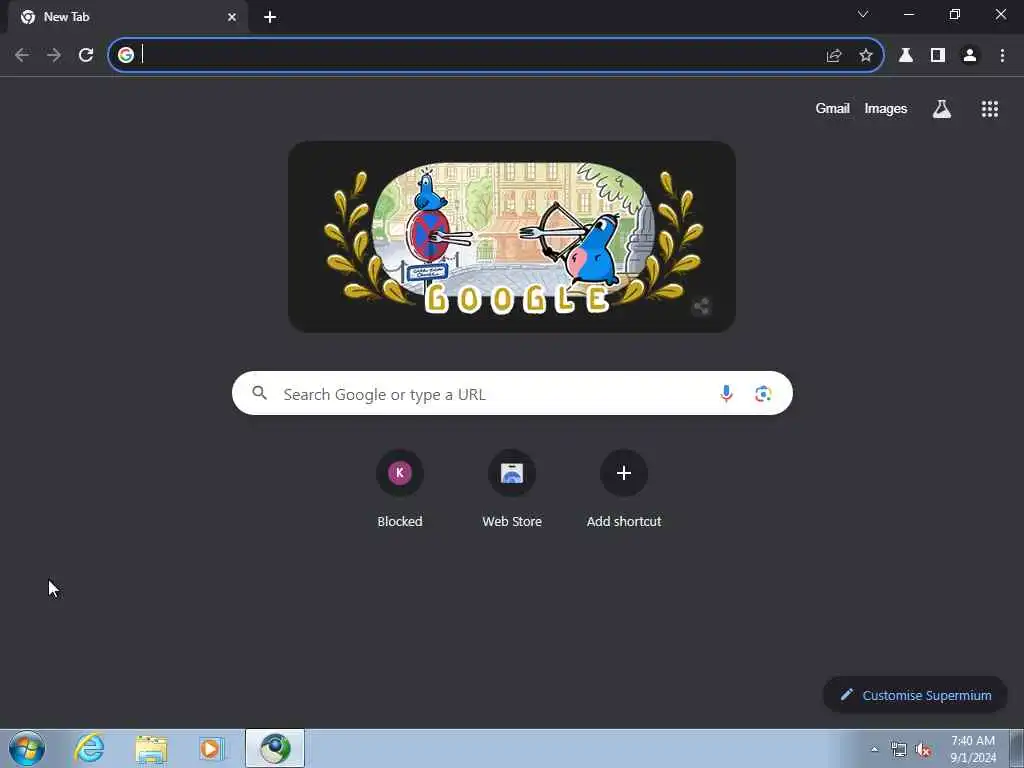Bookmark this tab with the star icon
Screen dimensions: 1024x768
[x=866, y=56]
